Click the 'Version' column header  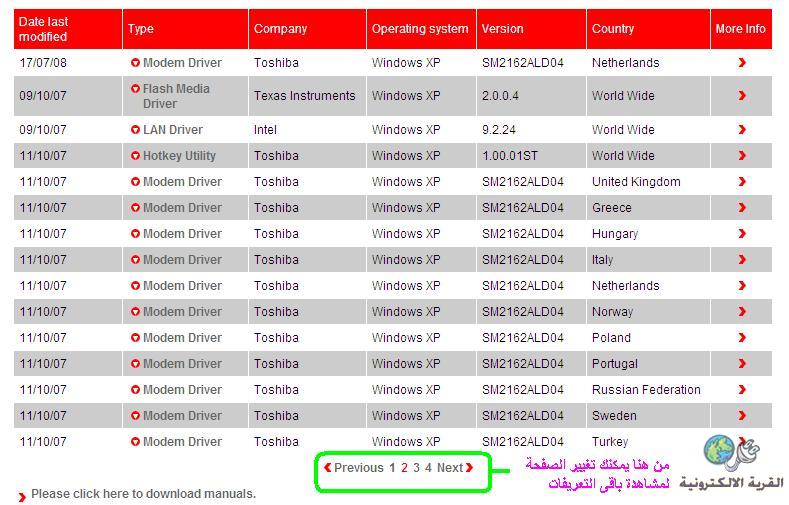[531, 29]
